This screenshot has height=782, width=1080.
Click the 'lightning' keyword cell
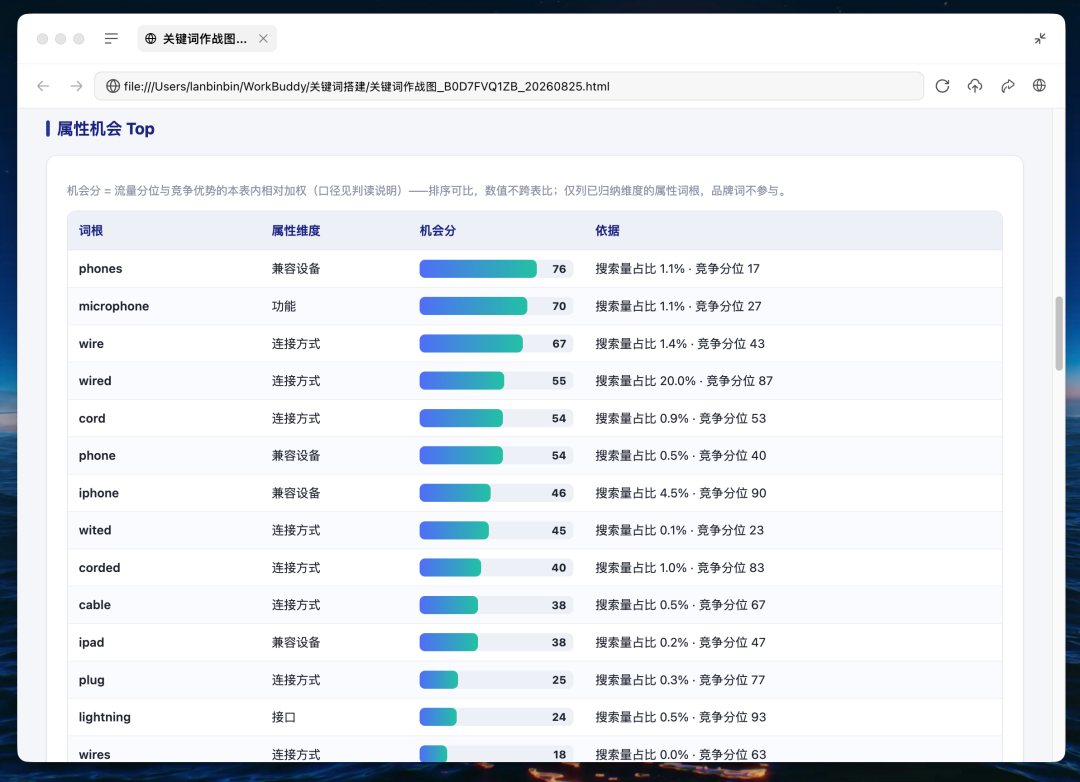pyautogui.click(x=104, y=717)
